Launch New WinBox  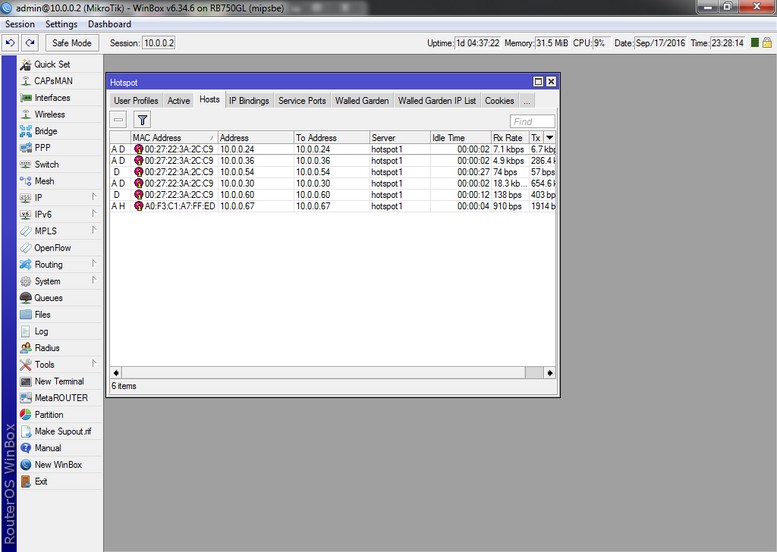click(x=58, y=465)
